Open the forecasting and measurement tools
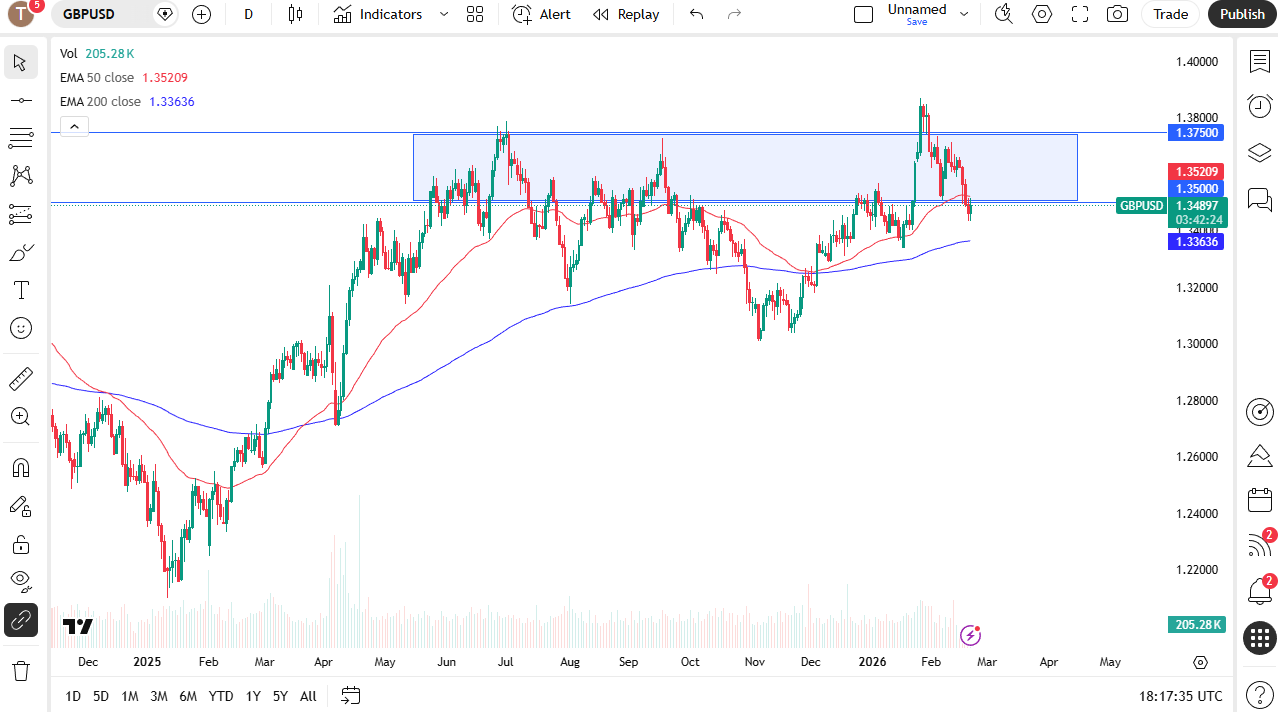This screenshot has height=712, width=1278. coord(20,214)
